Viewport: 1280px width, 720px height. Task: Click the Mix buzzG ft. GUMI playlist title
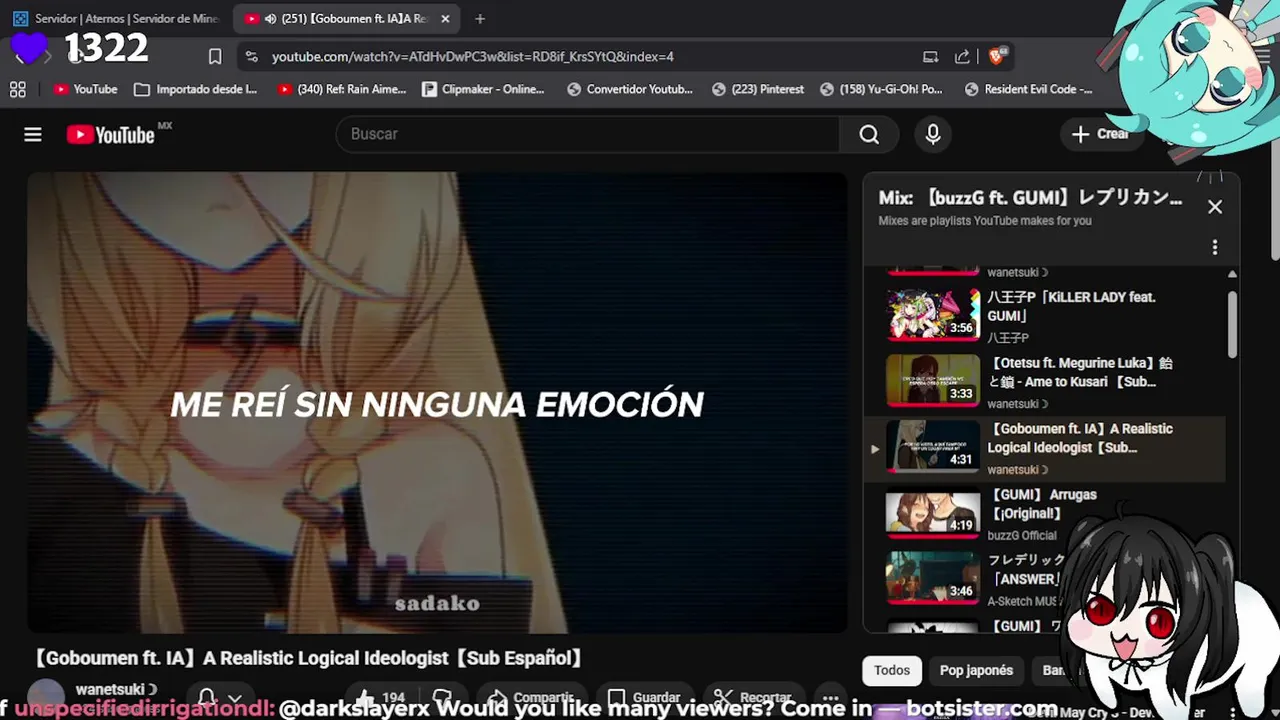[x=1030, y=198]
